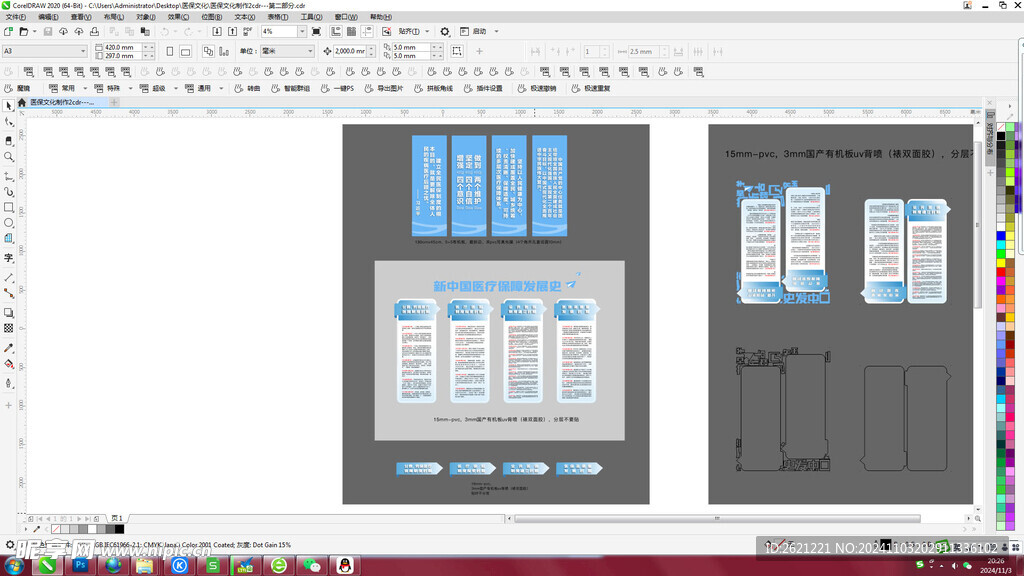Select the Text tool in toolbox
This screenshot has height=576, width=1024.
[9, 258]
